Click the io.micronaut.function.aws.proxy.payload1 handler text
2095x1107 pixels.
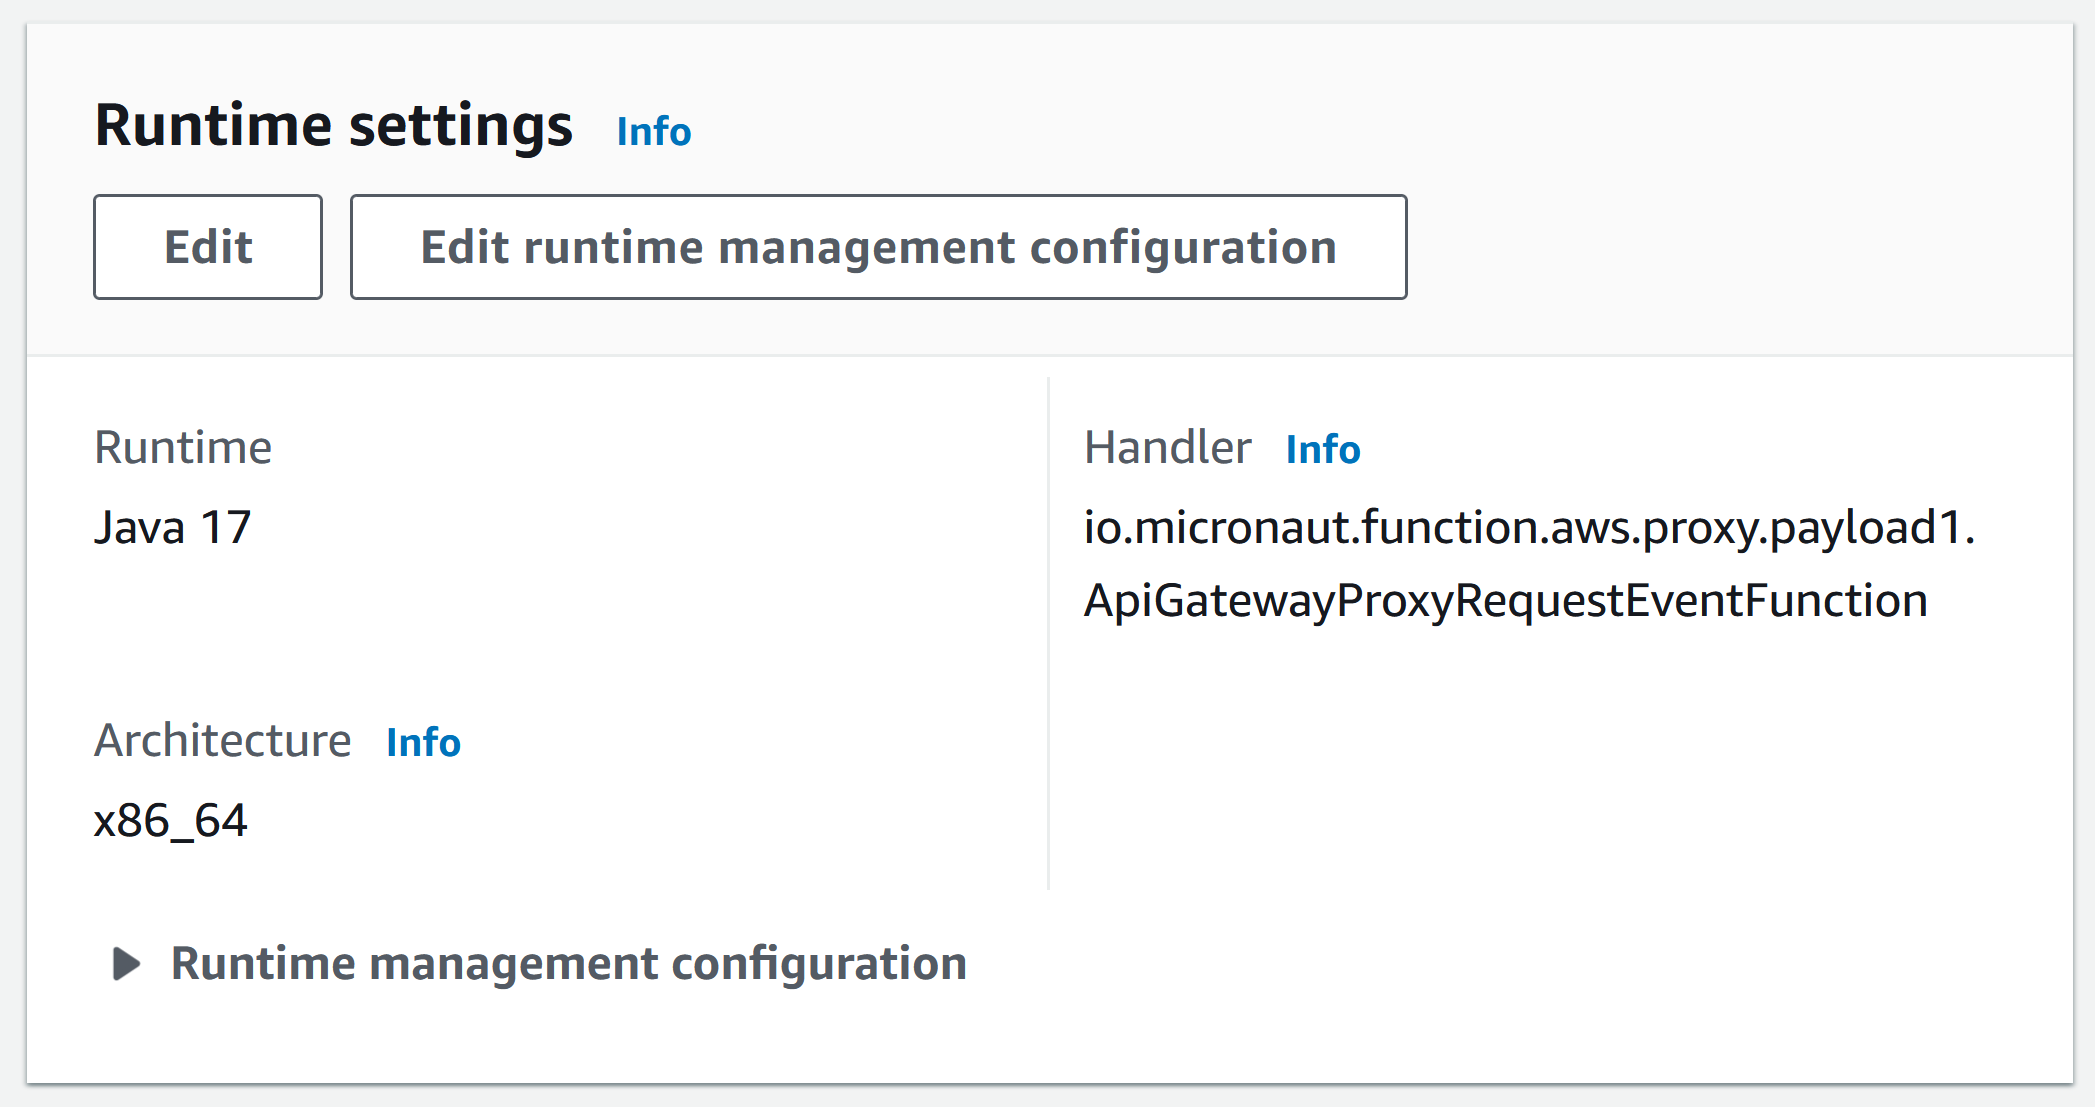click(x=1530, y=527)
